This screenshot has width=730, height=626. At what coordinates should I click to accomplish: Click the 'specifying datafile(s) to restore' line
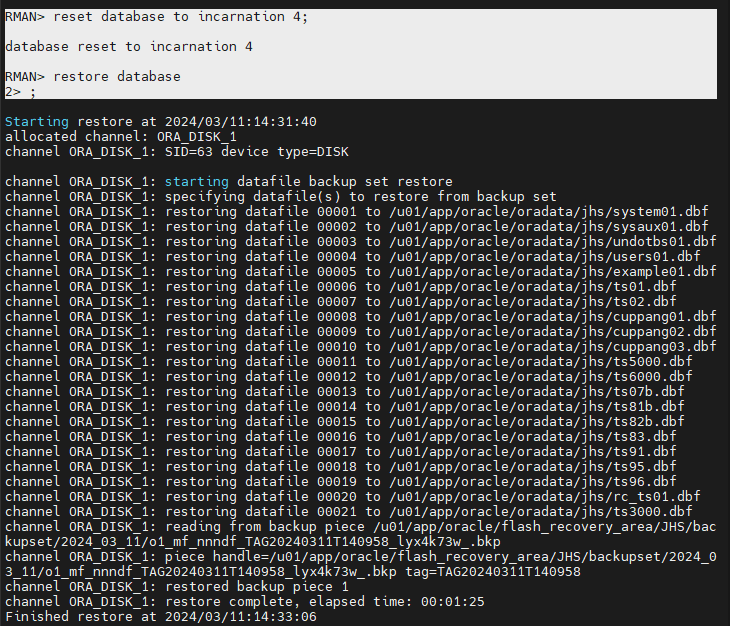(281, 196)
